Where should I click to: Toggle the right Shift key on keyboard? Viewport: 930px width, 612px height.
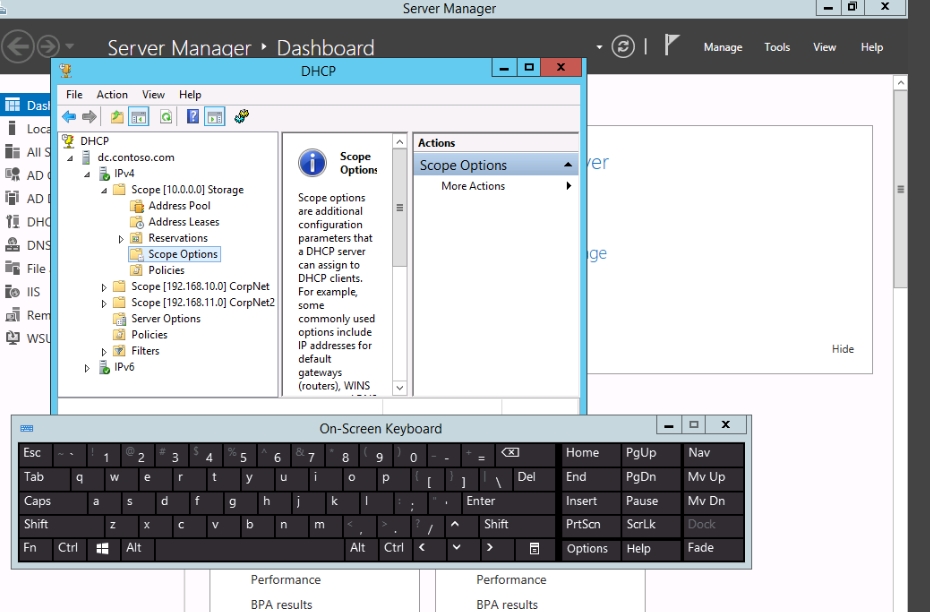(x=517, y=525)
